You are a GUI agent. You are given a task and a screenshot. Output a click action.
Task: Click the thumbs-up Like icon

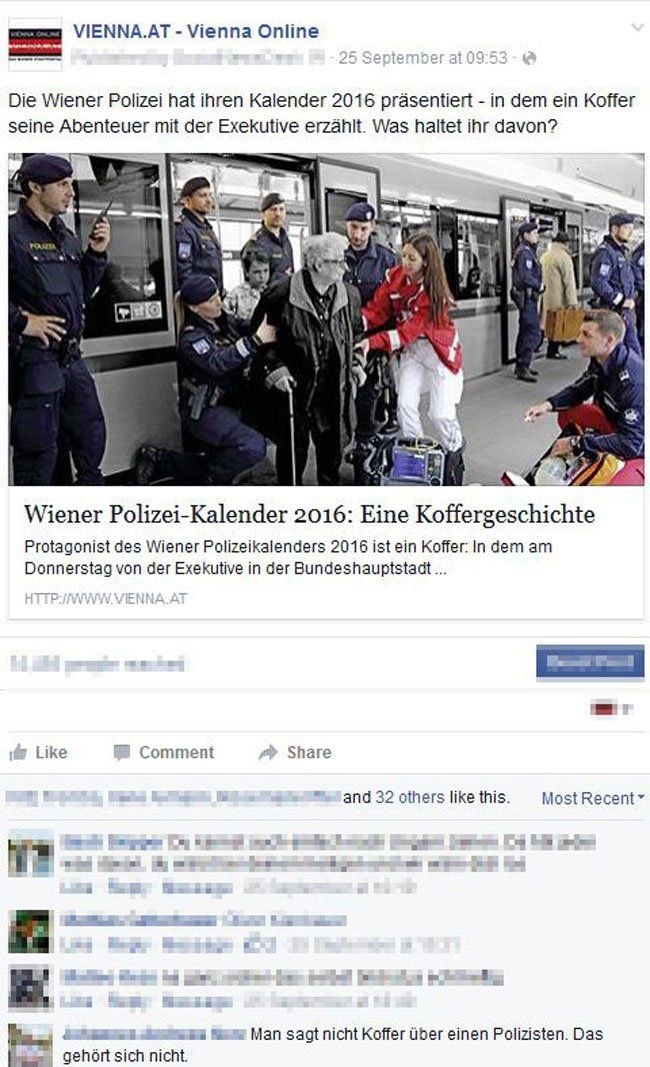pos(18,752)
